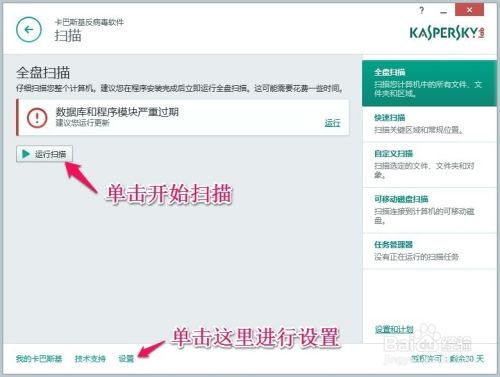Open the 技术支持 link
This screenshot has width=500, height=377.
90,359
